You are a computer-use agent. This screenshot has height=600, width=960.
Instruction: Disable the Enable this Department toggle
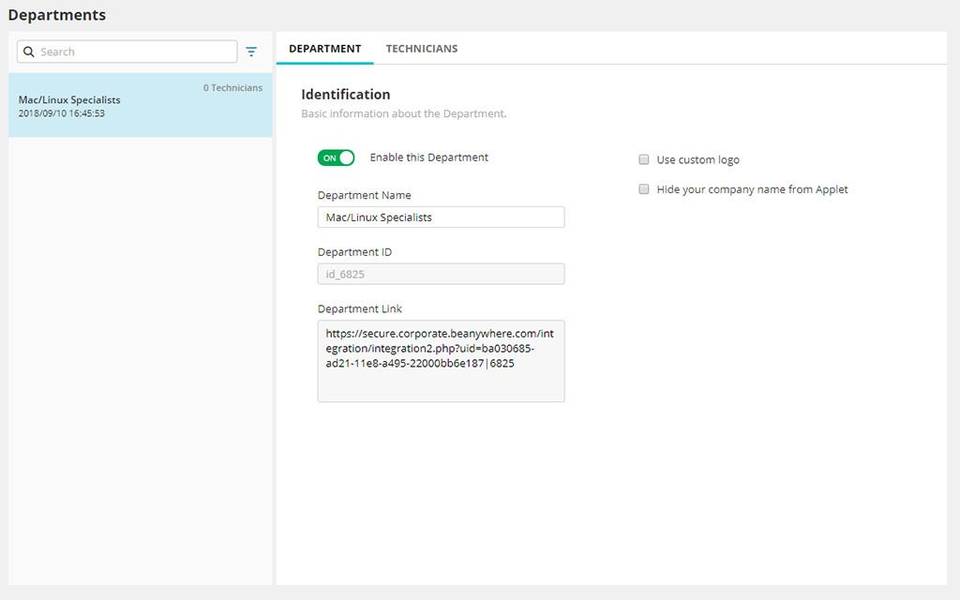click(335, 157)
